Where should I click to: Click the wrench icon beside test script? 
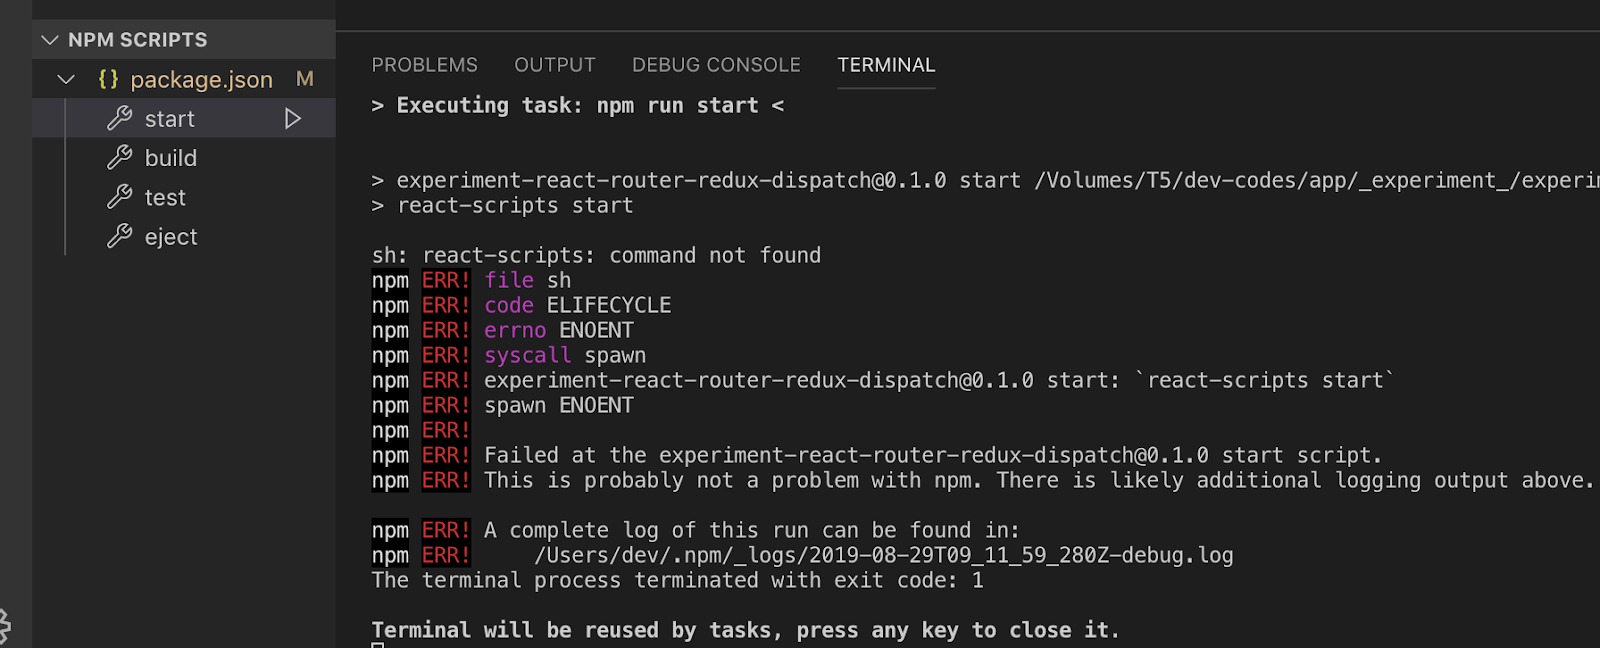[120, 197]
